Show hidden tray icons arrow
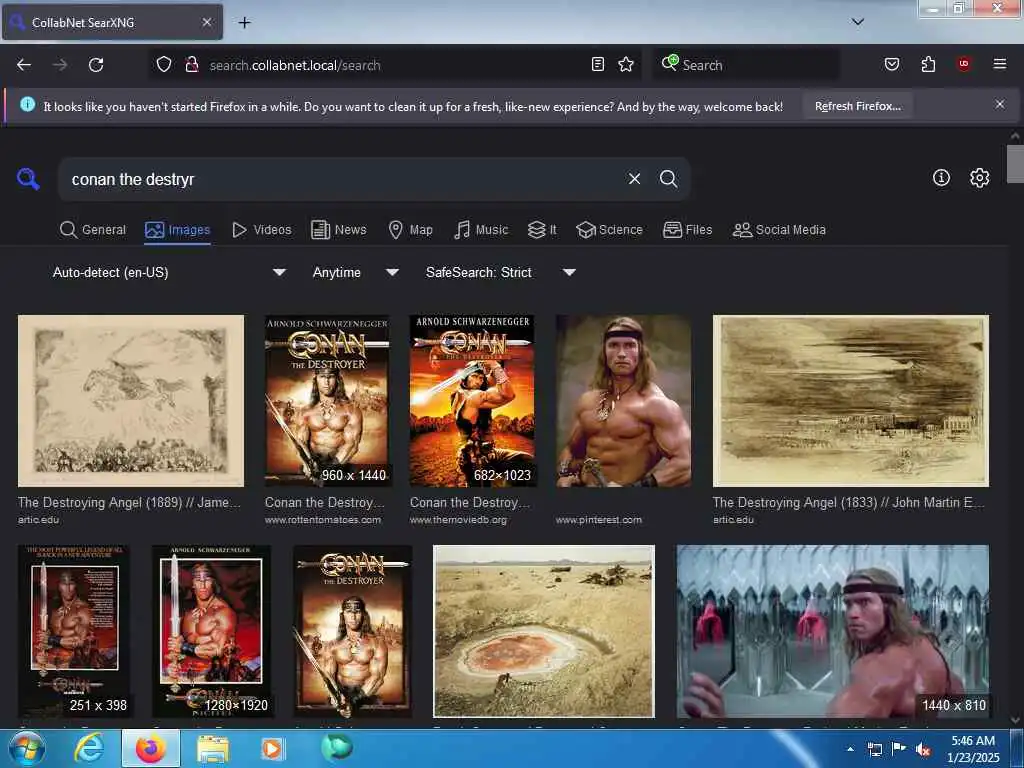Image resolution: width=1024 pixels, height=768 pixels. pyautogui.click(x=850, y=749)
